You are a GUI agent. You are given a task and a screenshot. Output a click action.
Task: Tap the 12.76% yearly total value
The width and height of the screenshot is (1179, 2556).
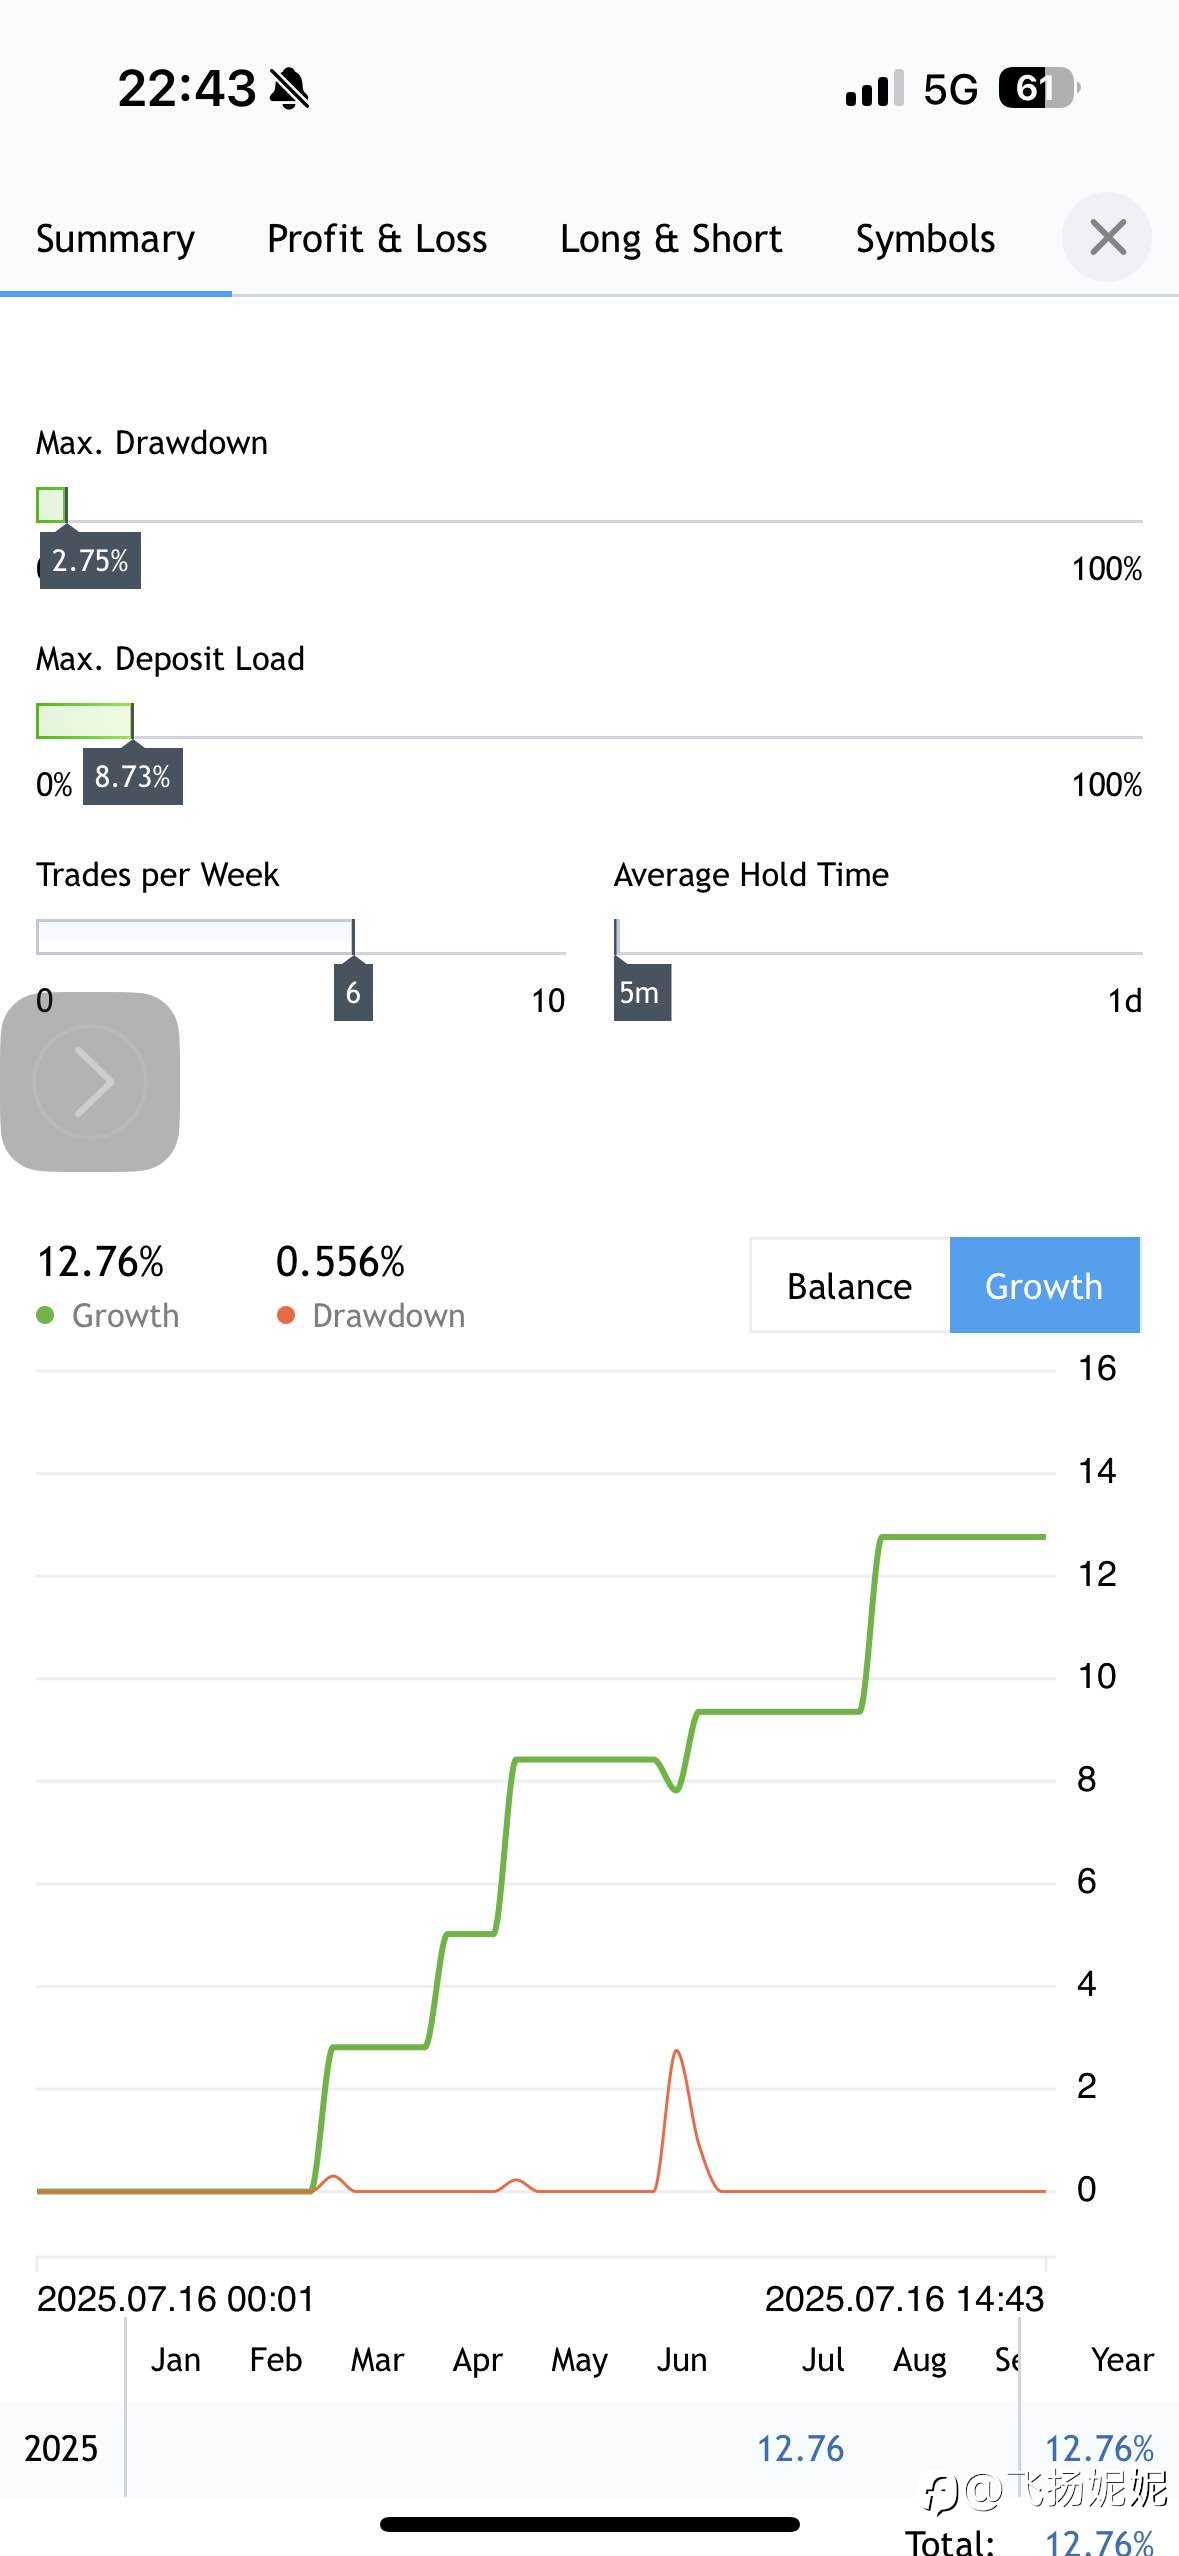(x=1099, y=2448)
